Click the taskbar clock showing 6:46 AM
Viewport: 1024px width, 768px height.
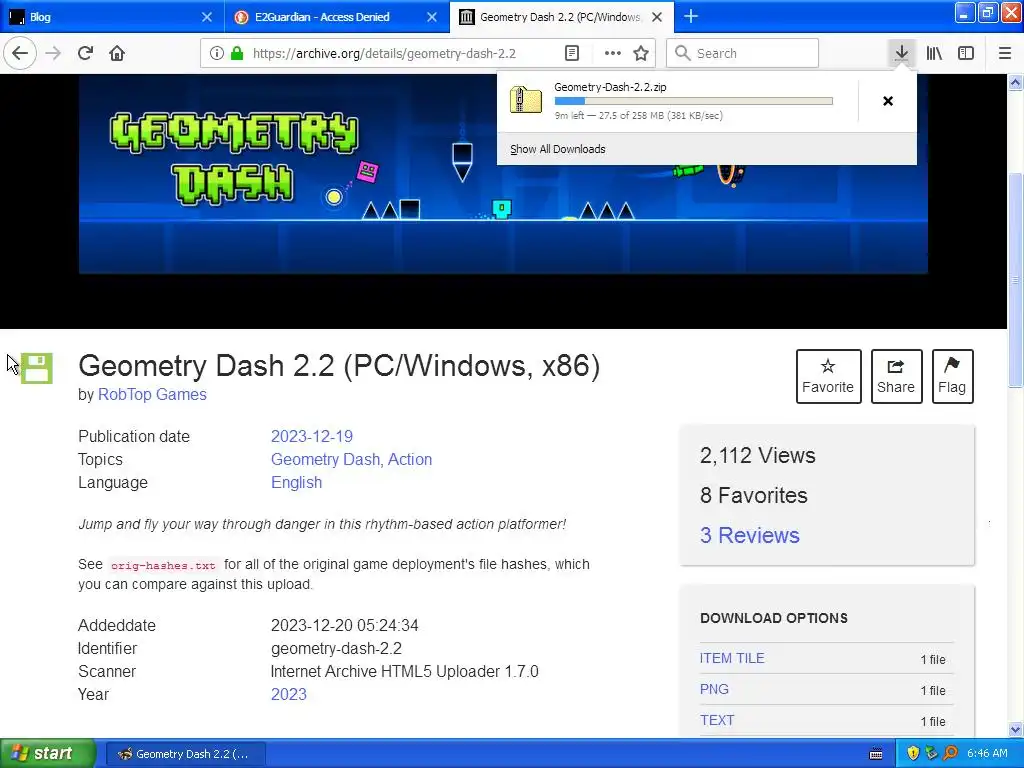point(987,753)
